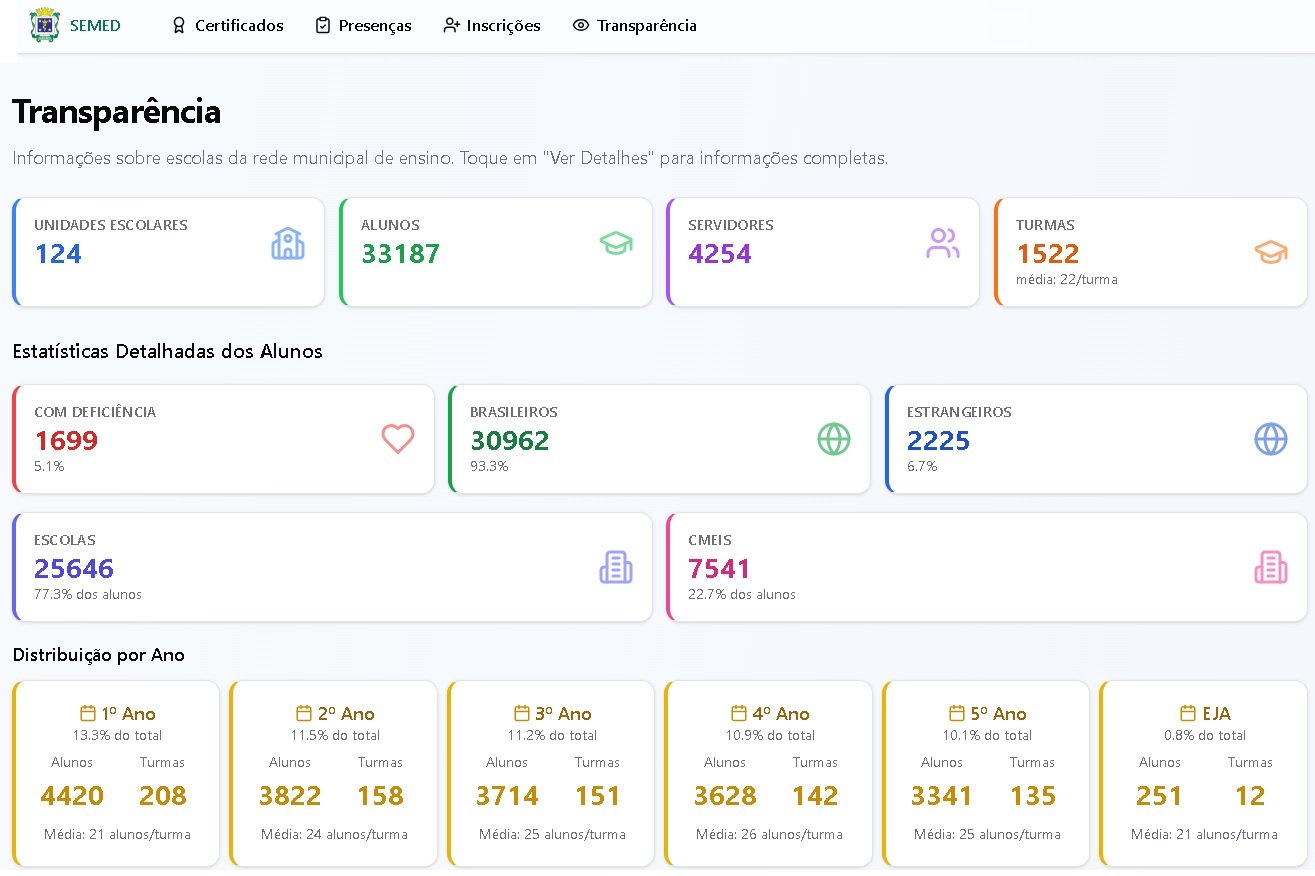Click the 33187 Alunos total value
This screenshot has width=1315, height=876.
click(400, 253)
